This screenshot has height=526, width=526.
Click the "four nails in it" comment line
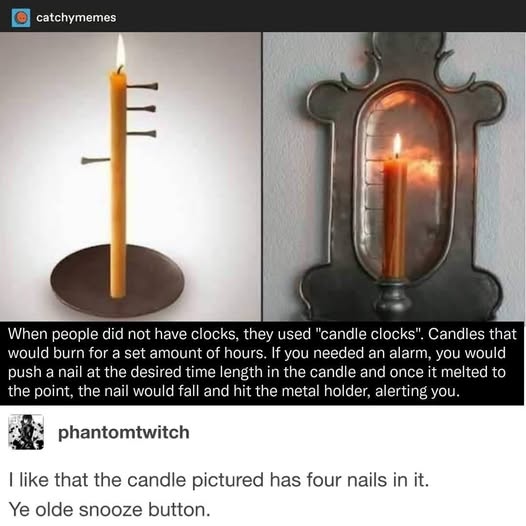click(x=219, y=480)
